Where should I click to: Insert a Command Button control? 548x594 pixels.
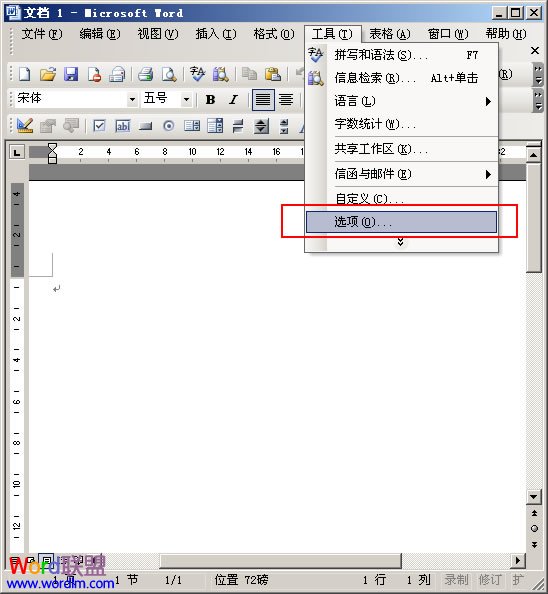point(145,126)
